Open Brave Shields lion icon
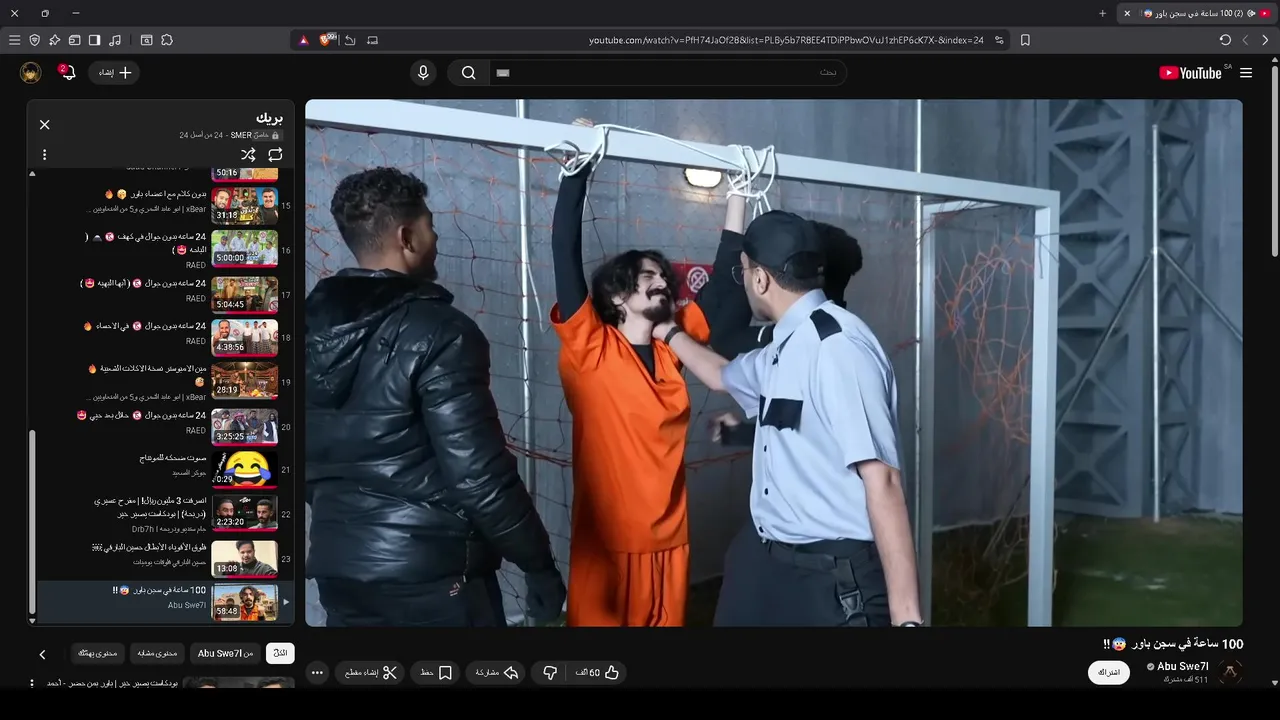Image resolution: width=1280 pixels, height=720 pixels. point(327,40)
